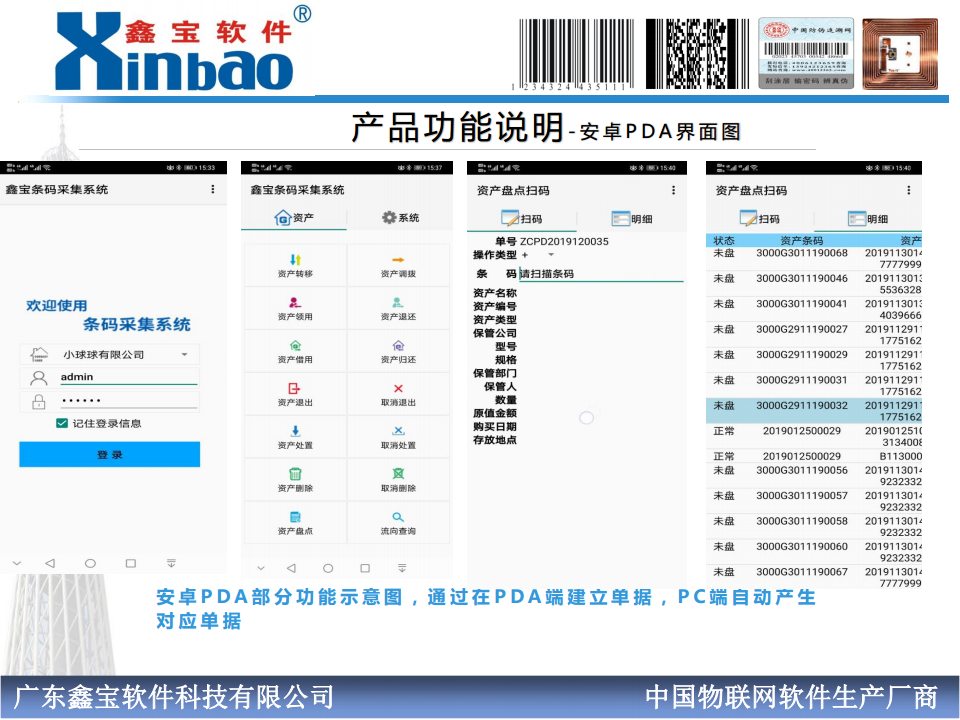Click the 资产条码 column header
960x720 pixels.
coord(801,241)
